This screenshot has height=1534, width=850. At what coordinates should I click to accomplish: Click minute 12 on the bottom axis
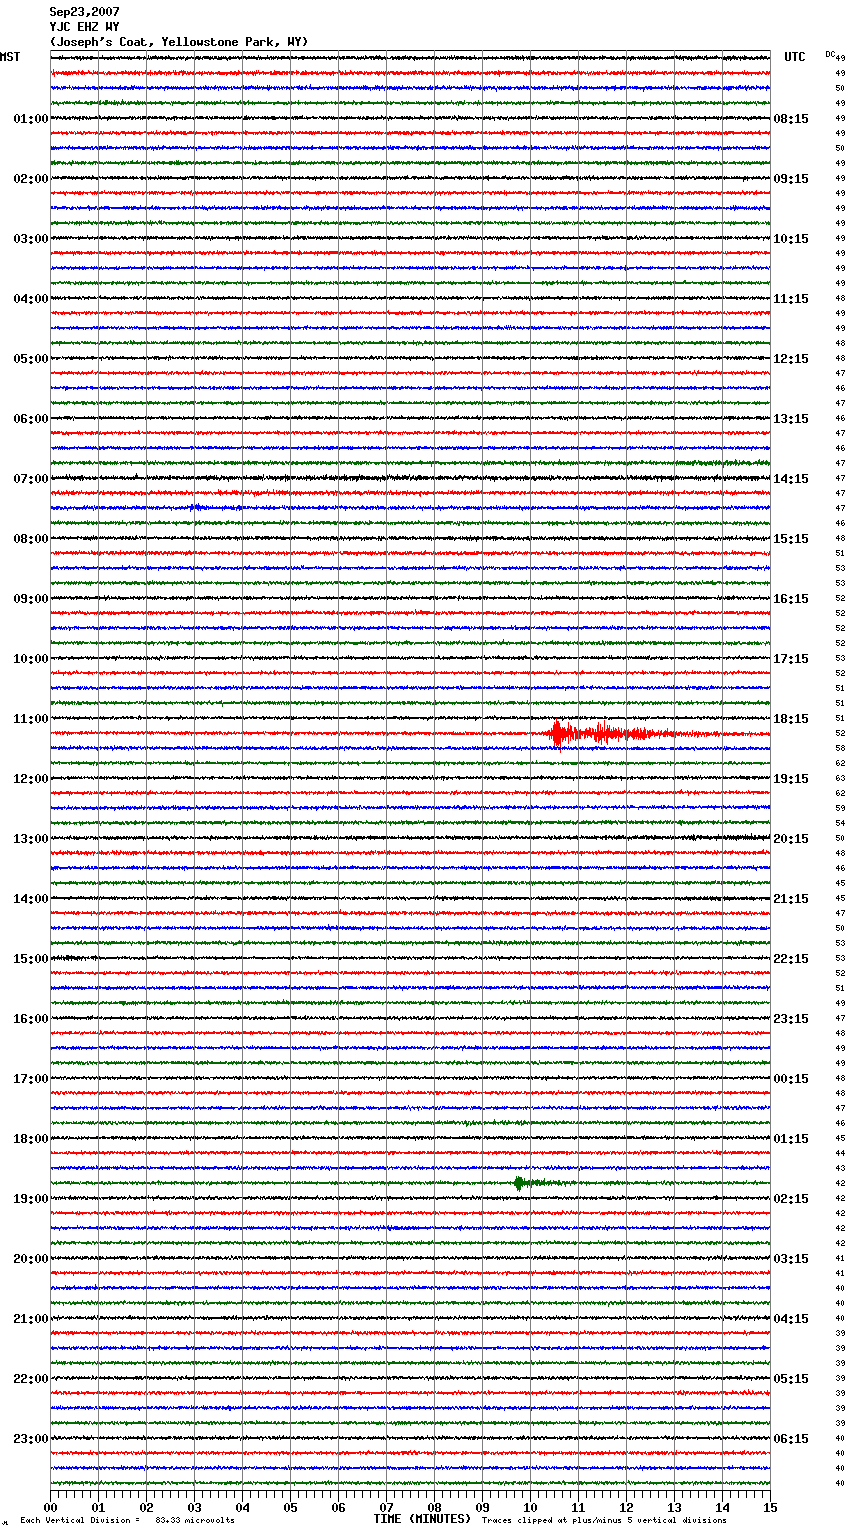click(626, 1507)
